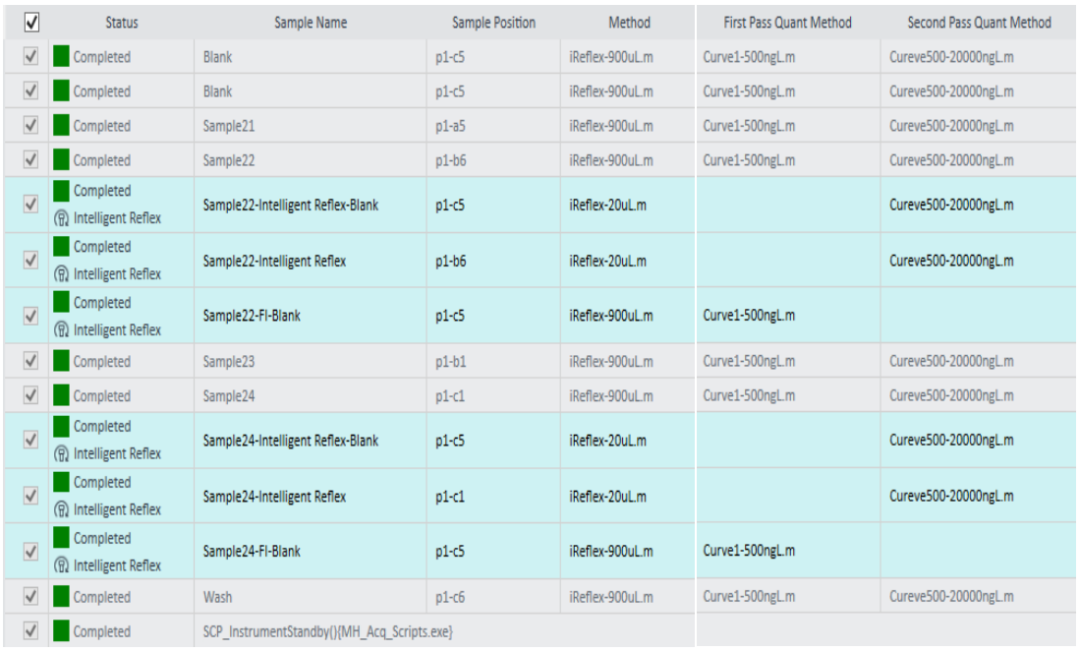Click the Sample Position column header
Image resolution: width=1080 pixels, height=652 pixels.
pyautogui.click(x=493, y=23)
